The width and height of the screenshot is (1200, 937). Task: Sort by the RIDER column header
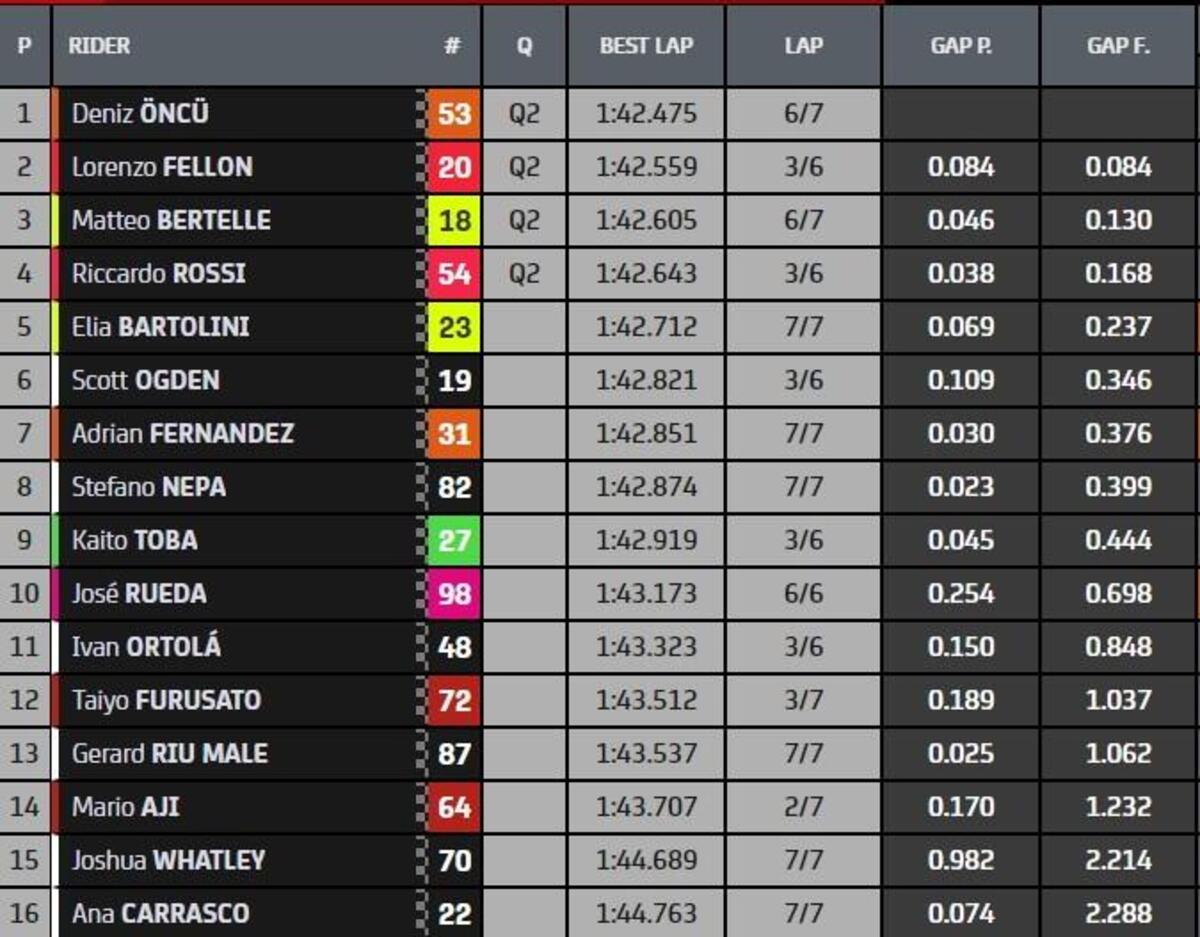pyautogui.click(x=99, y=46)
